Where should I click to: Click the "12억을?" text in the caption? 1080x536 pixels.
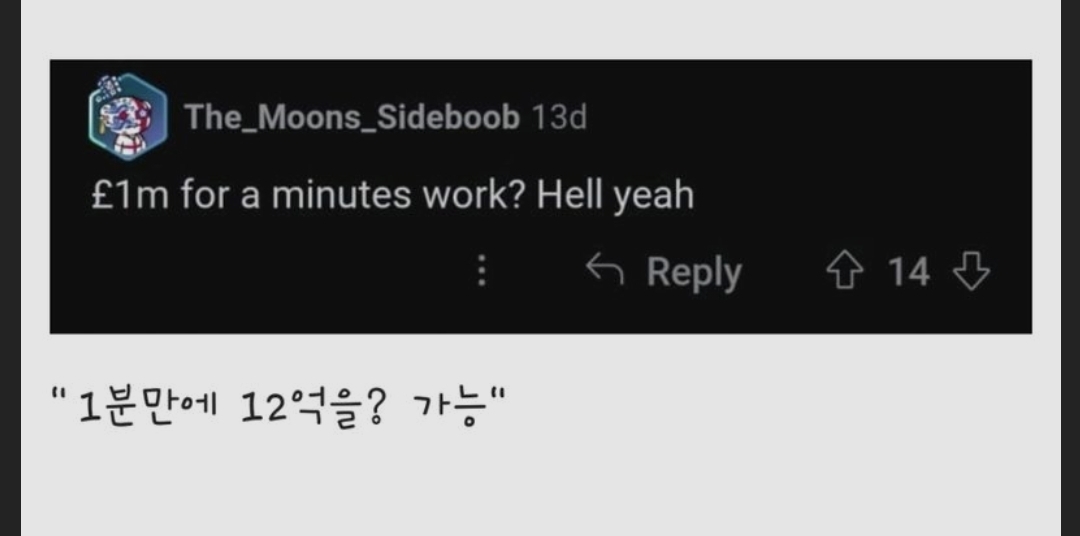[x=313, y=410]
